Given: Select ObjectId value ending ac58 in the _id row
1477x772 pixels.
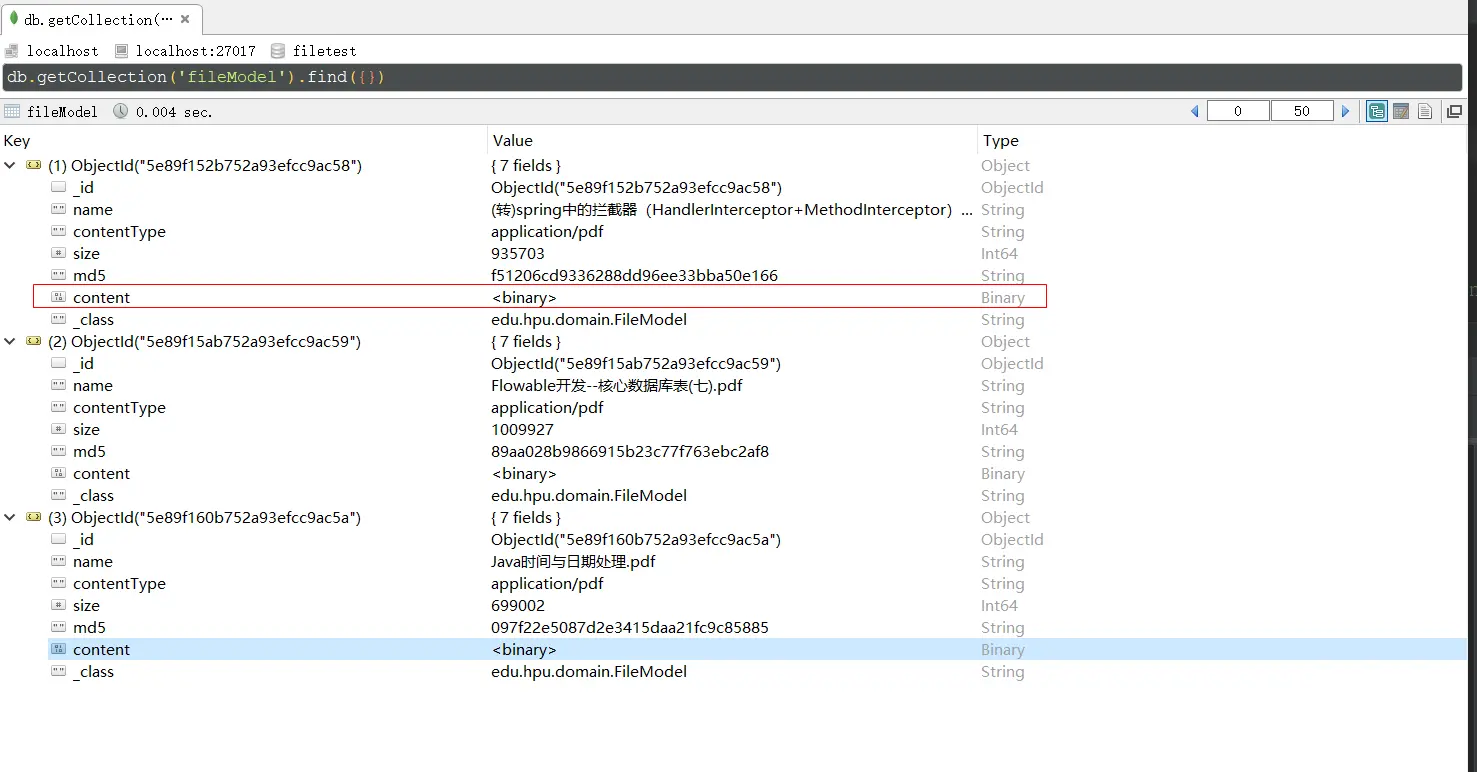Looking at the screenshot, I should pyautogui.click(x=636, y=188).
